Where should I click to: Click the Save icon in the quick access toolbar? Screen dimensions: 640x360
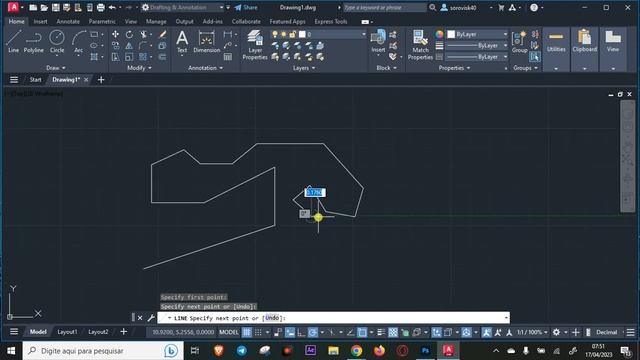tap(56, 7)
